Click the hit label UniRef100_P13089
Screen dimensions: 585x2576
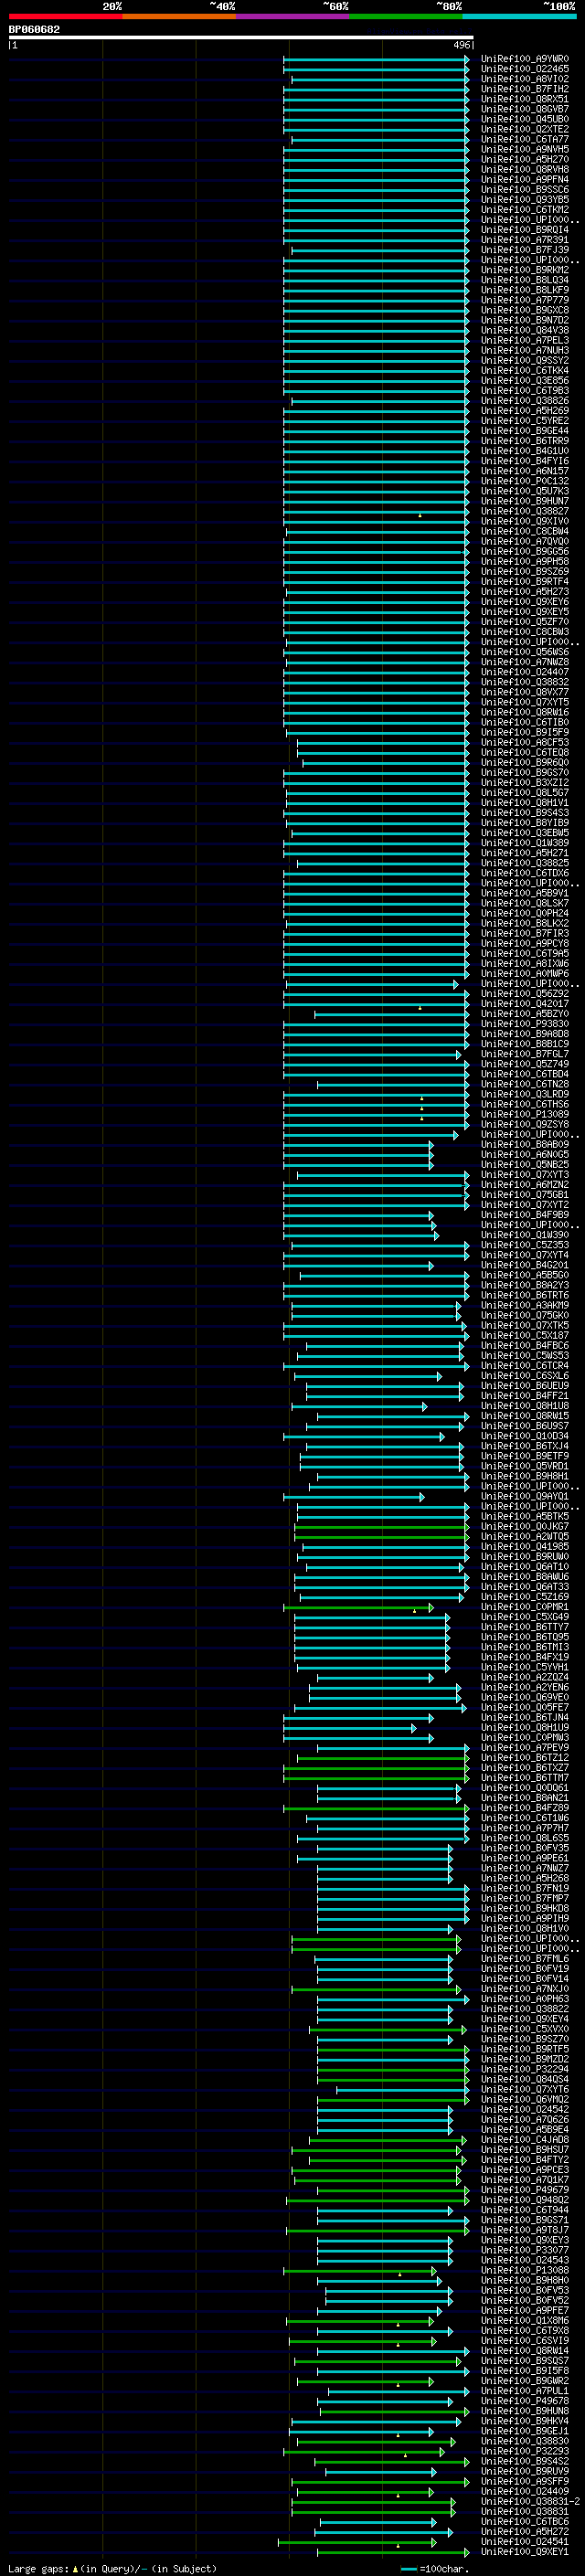[524, 1114]
